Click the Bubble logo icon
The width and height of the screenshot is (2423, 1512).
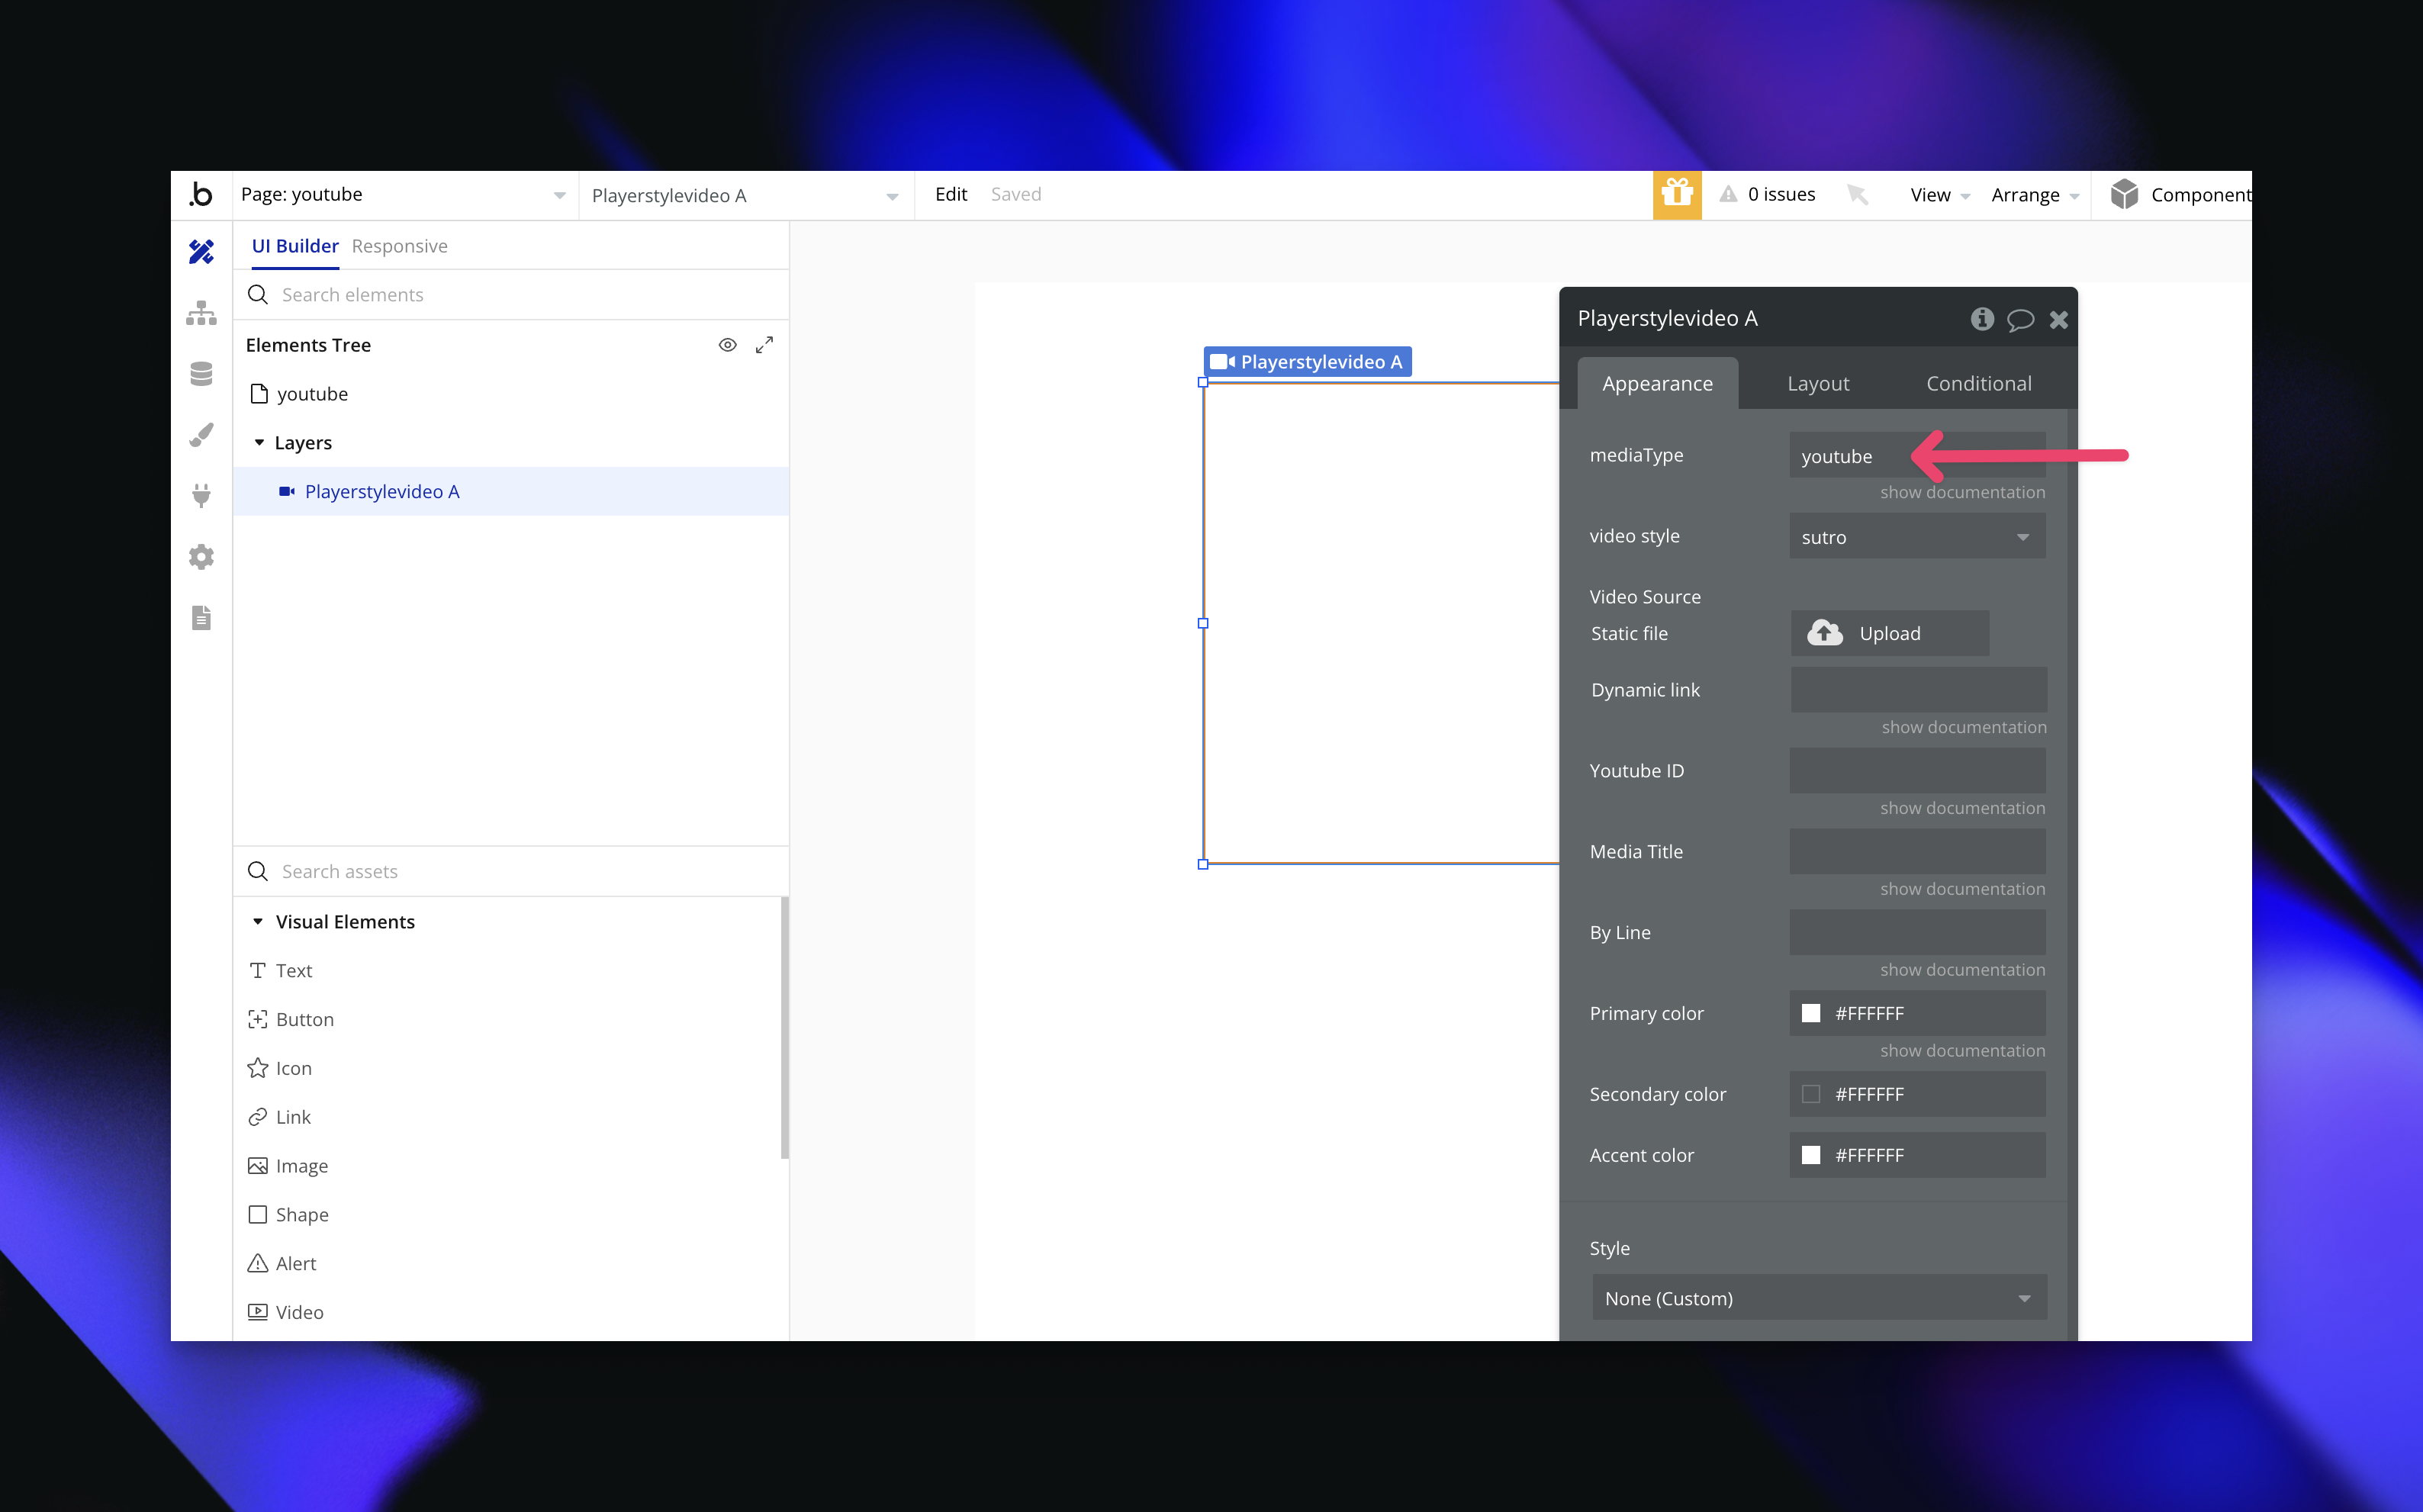click(x=201, y=194)
